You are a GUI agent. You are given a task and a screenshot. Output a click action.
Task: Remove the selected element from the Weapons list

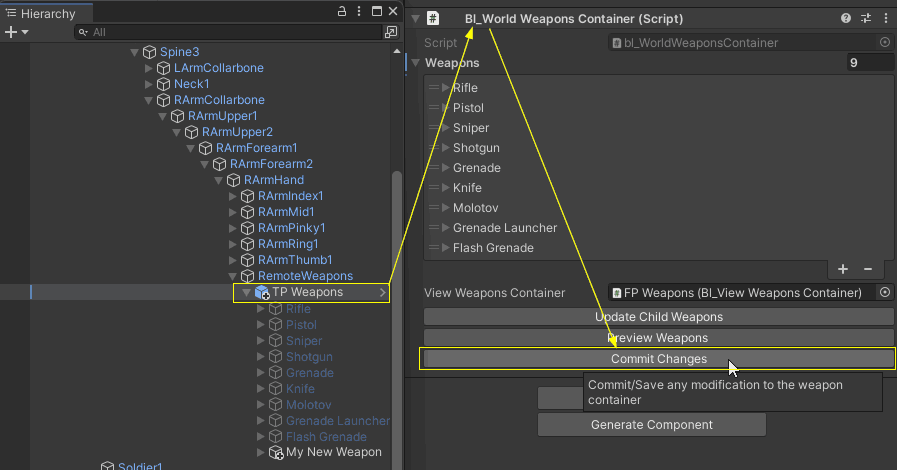tap(867, 269)
